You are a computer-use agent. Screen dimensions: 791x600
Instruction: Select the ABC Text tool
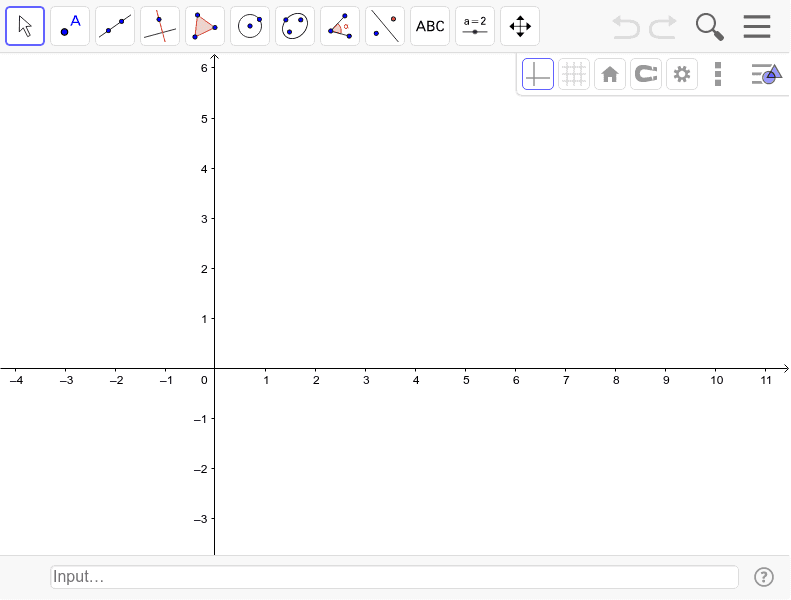tap(430, 26)
